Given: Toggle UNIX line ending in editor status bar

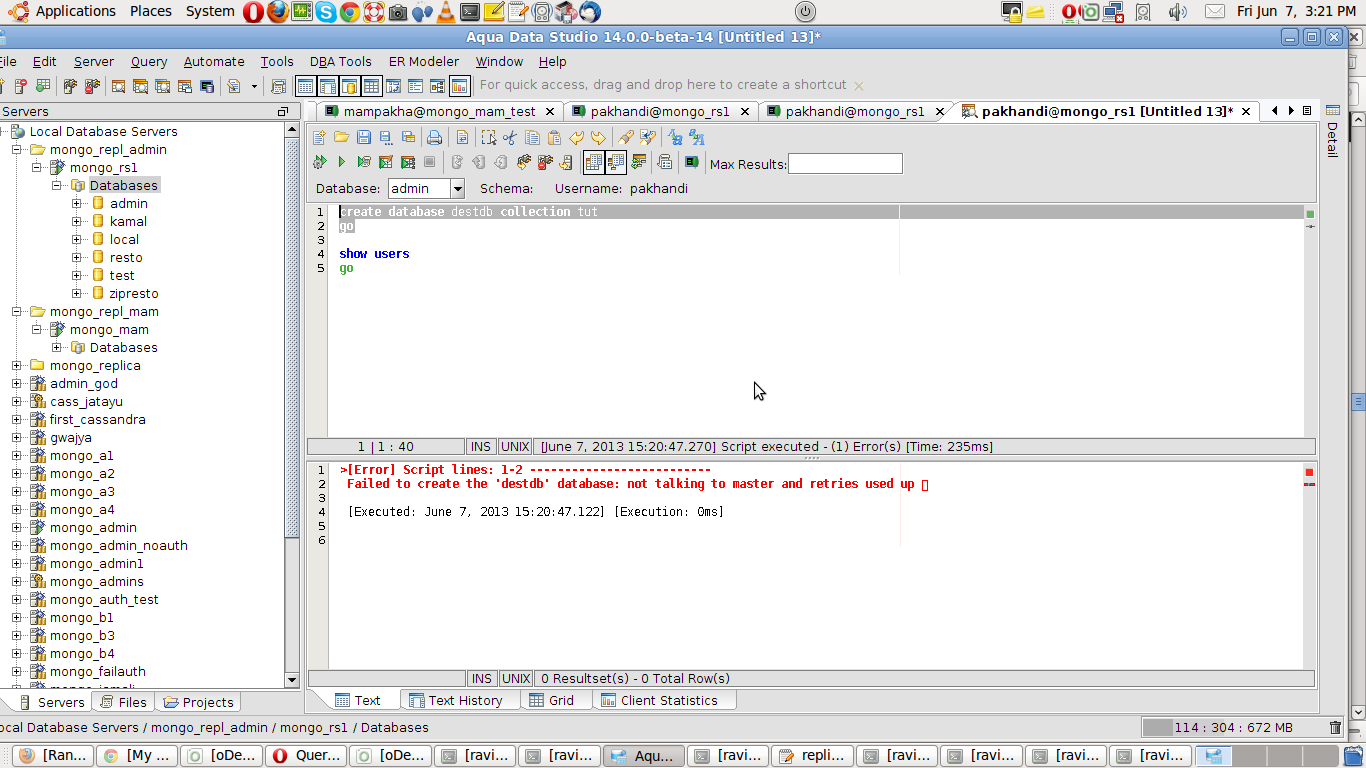Looking at the screenshot, I should [x=516, y=447].
